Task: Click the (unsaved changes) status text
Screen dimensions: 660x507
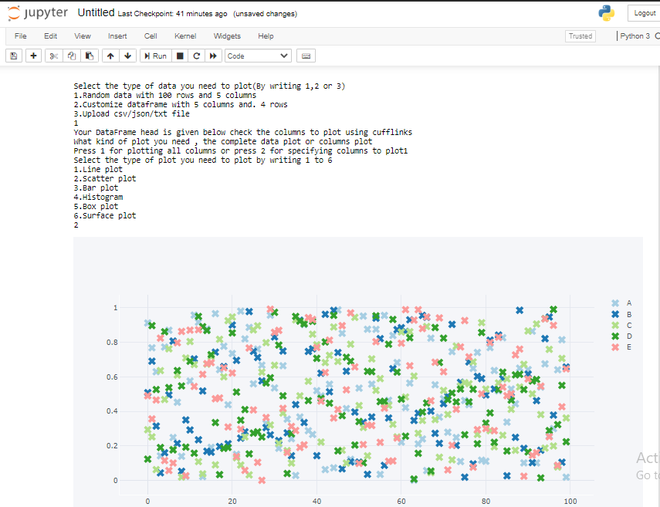Action: (265, 14)
